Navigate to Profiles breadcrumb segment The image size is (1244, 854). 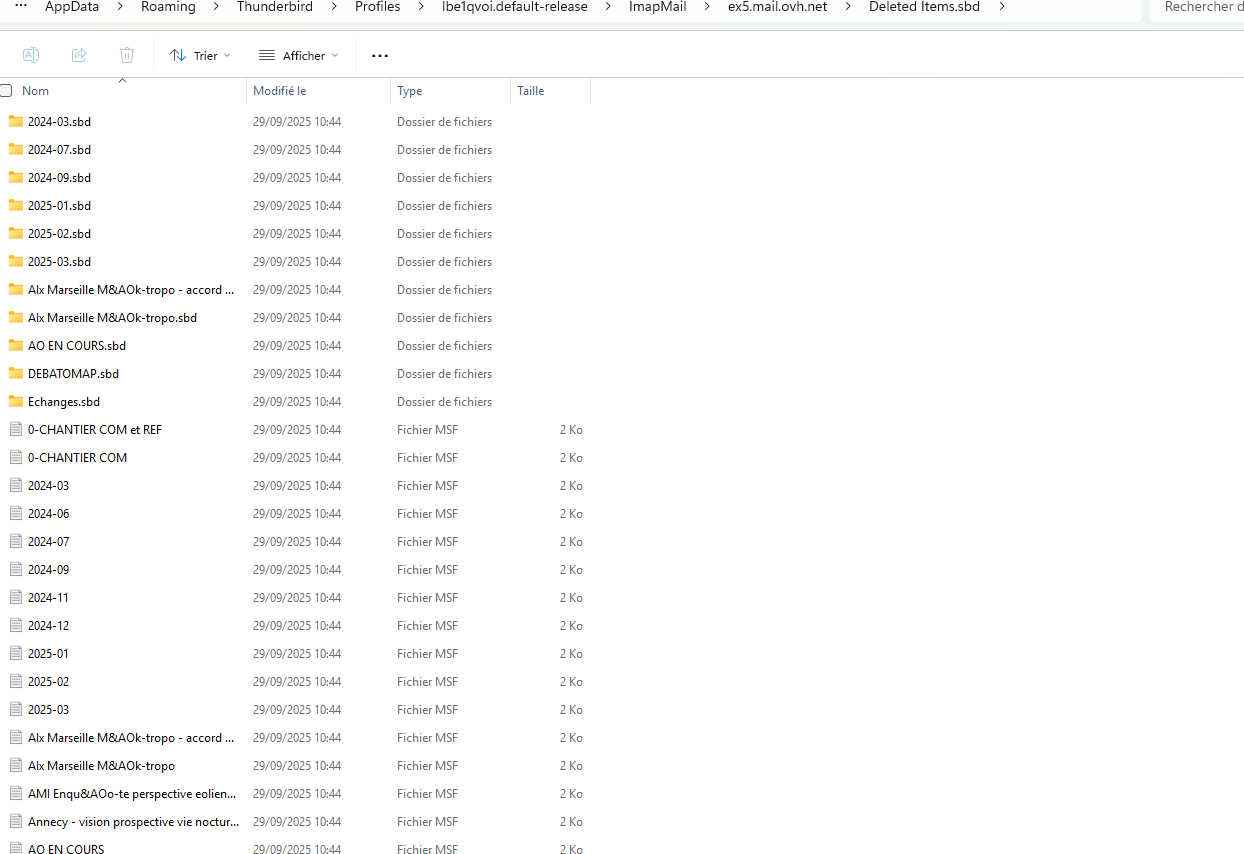click(377, 7)
